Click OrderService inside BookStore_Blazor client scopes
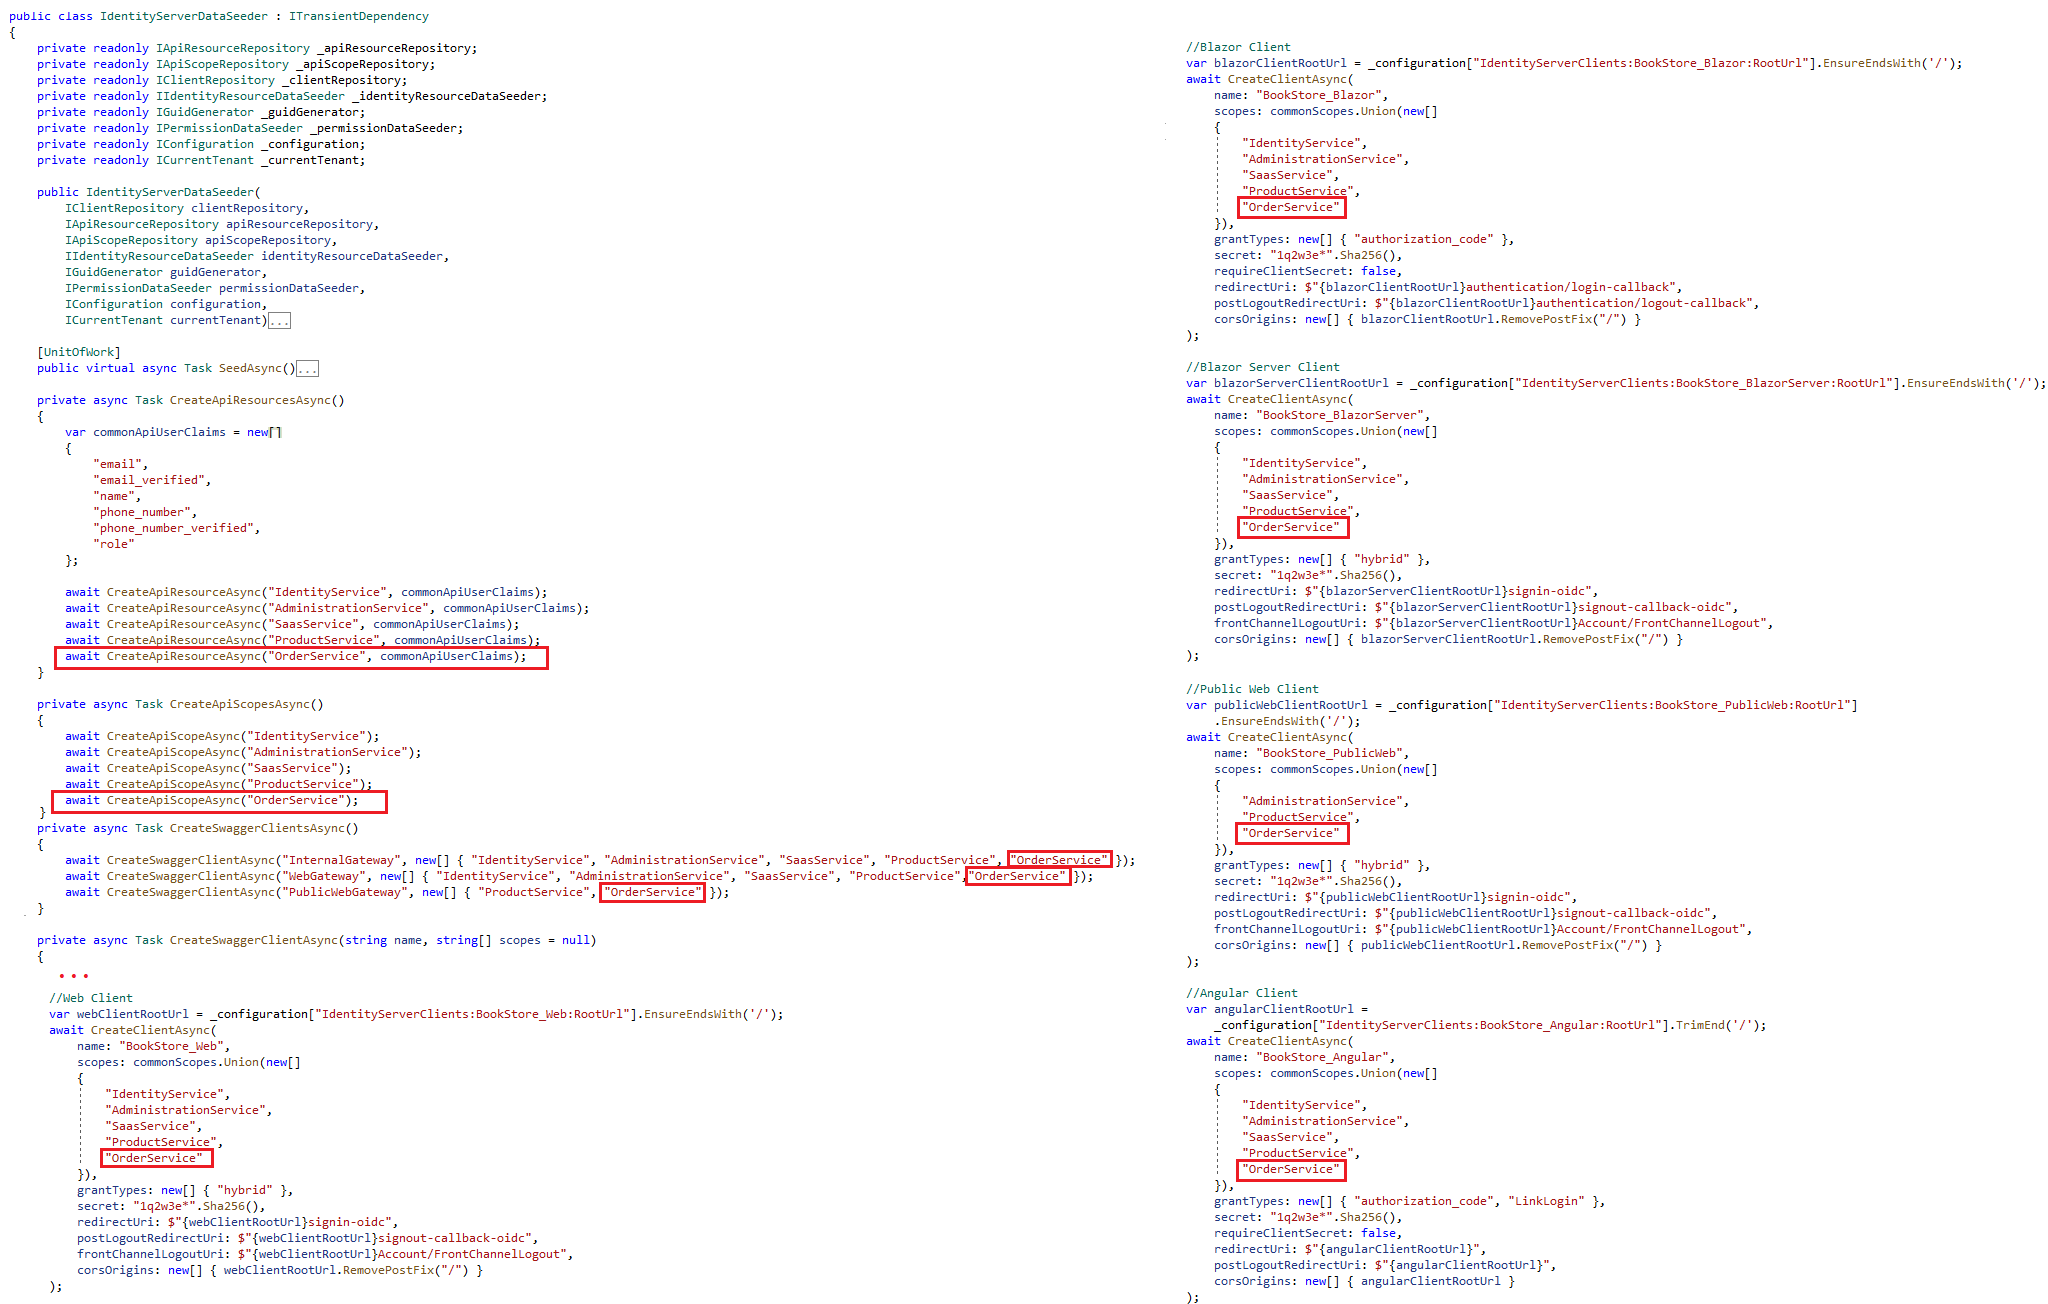This screenshot has height=1304, width=2048. click(1291, 207)
